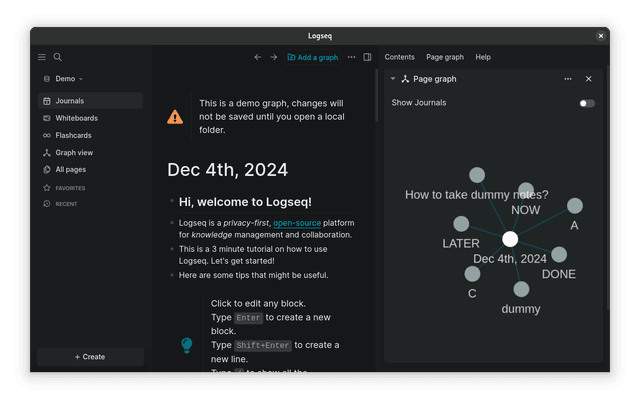The image size is (640, 405).
Task: Toggle the Show Journals switch
Action: (587, 103)
